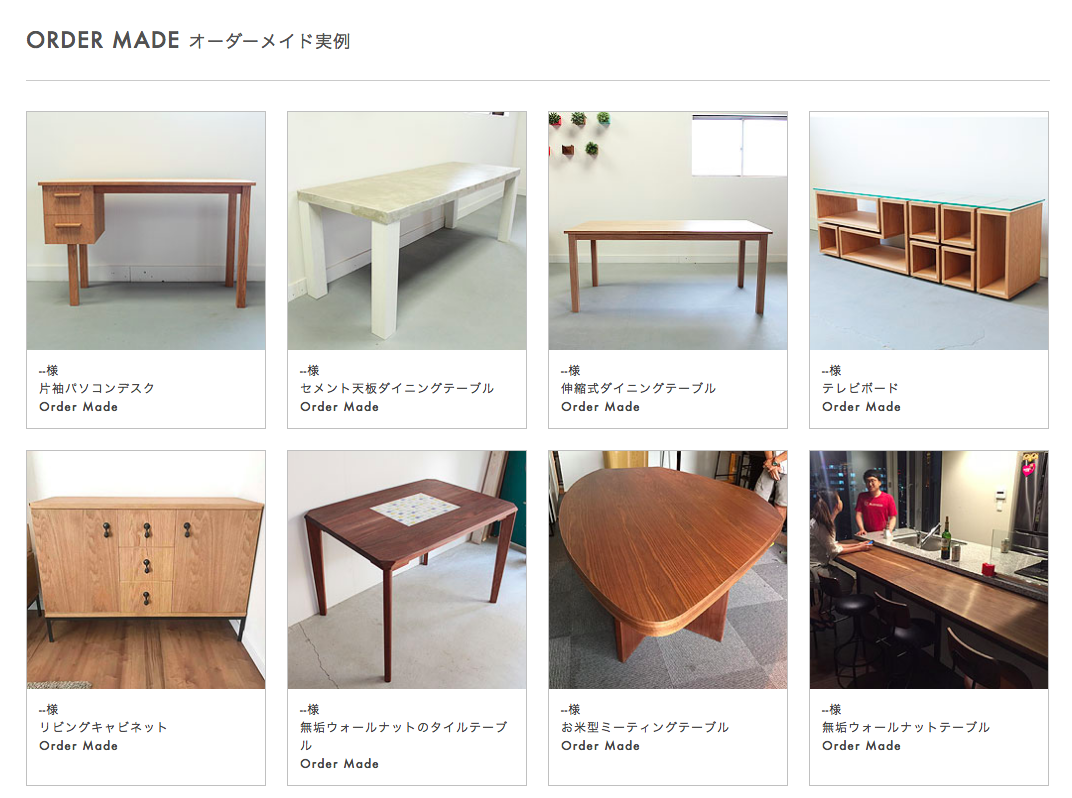
Task: Click the 無垢ウォールナットのタイルテーブル title link
Action: click(x=403, y=736)
